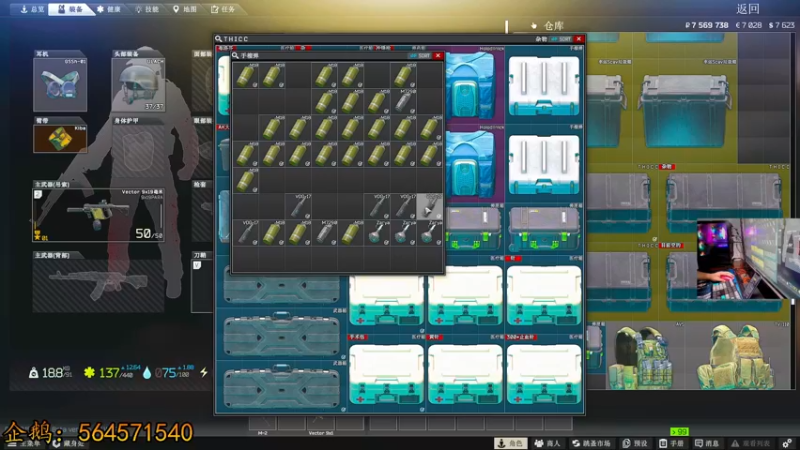Click the 刀鞘 melee slot
Screen dimensions: 800x450
coord(202,285)
